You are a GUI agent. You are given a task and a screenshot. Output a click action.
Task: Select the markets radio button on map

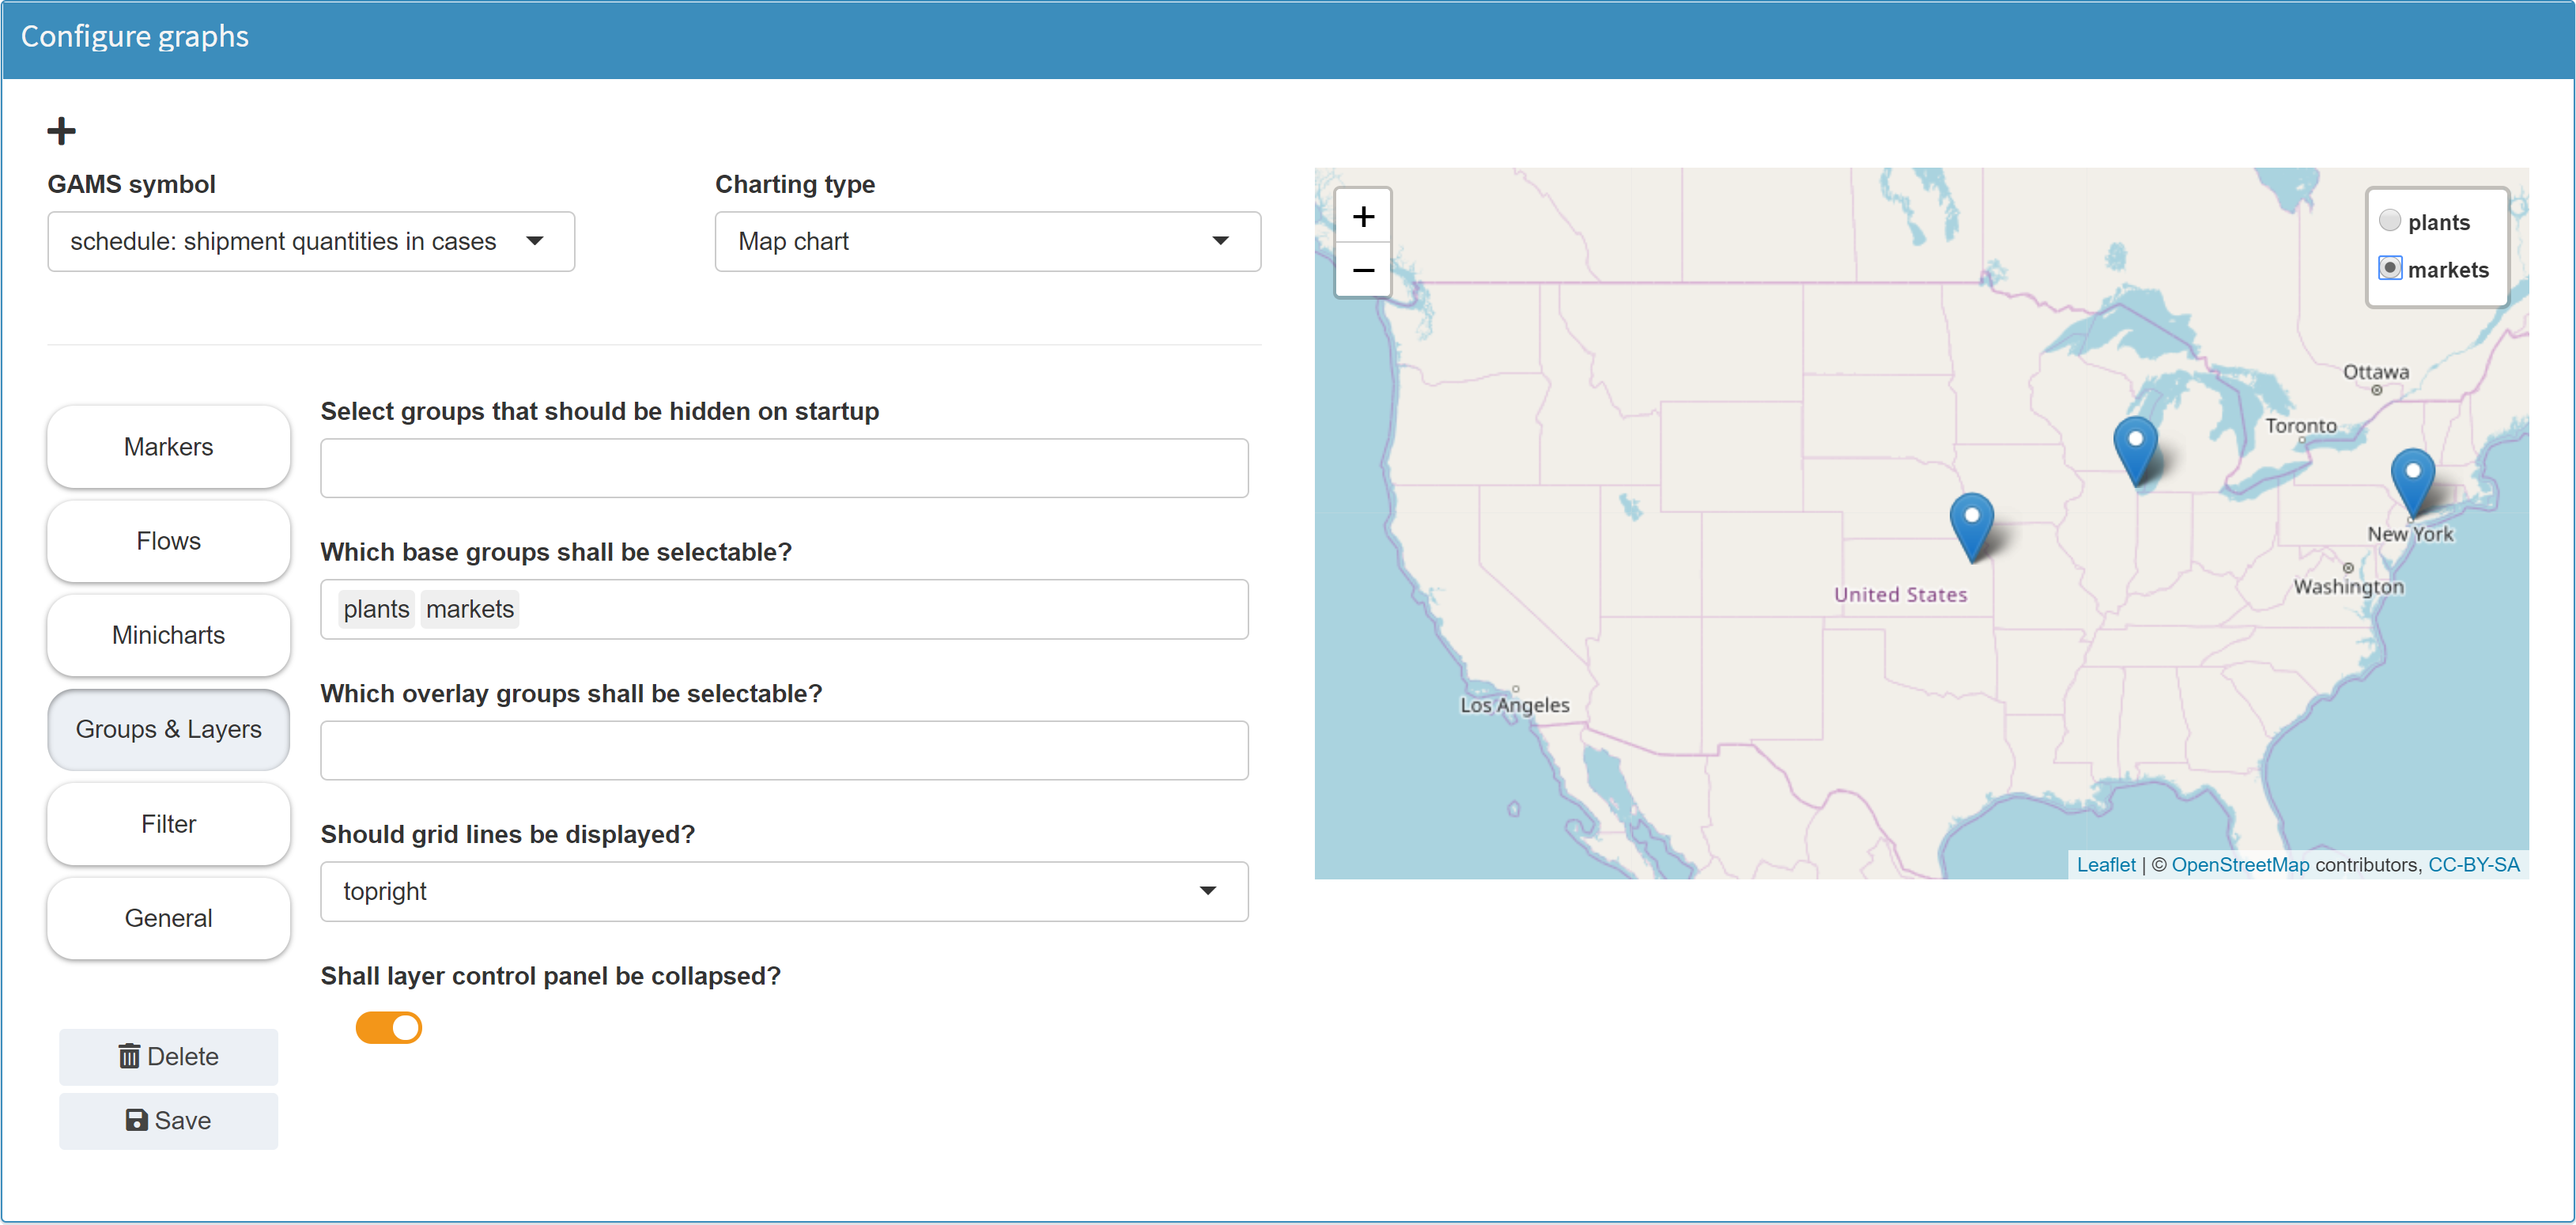coord(2389,268)
